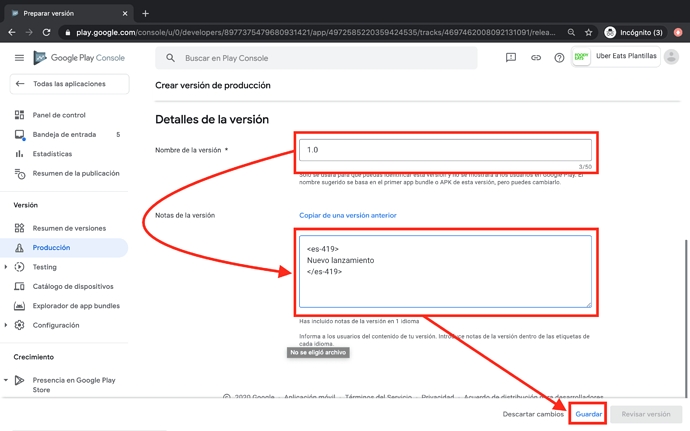
Task: Click the user account avatar
Action: click(x=671, y=57)
